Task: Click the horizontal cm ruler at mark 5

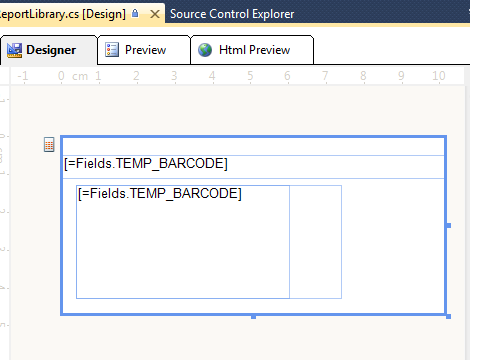Action: 250,76
